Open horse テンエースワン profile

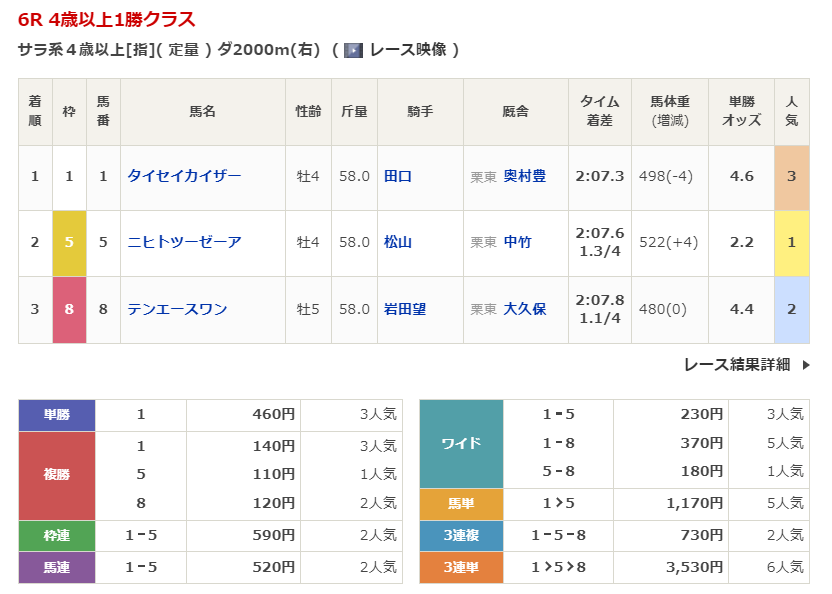click(177, 309)
